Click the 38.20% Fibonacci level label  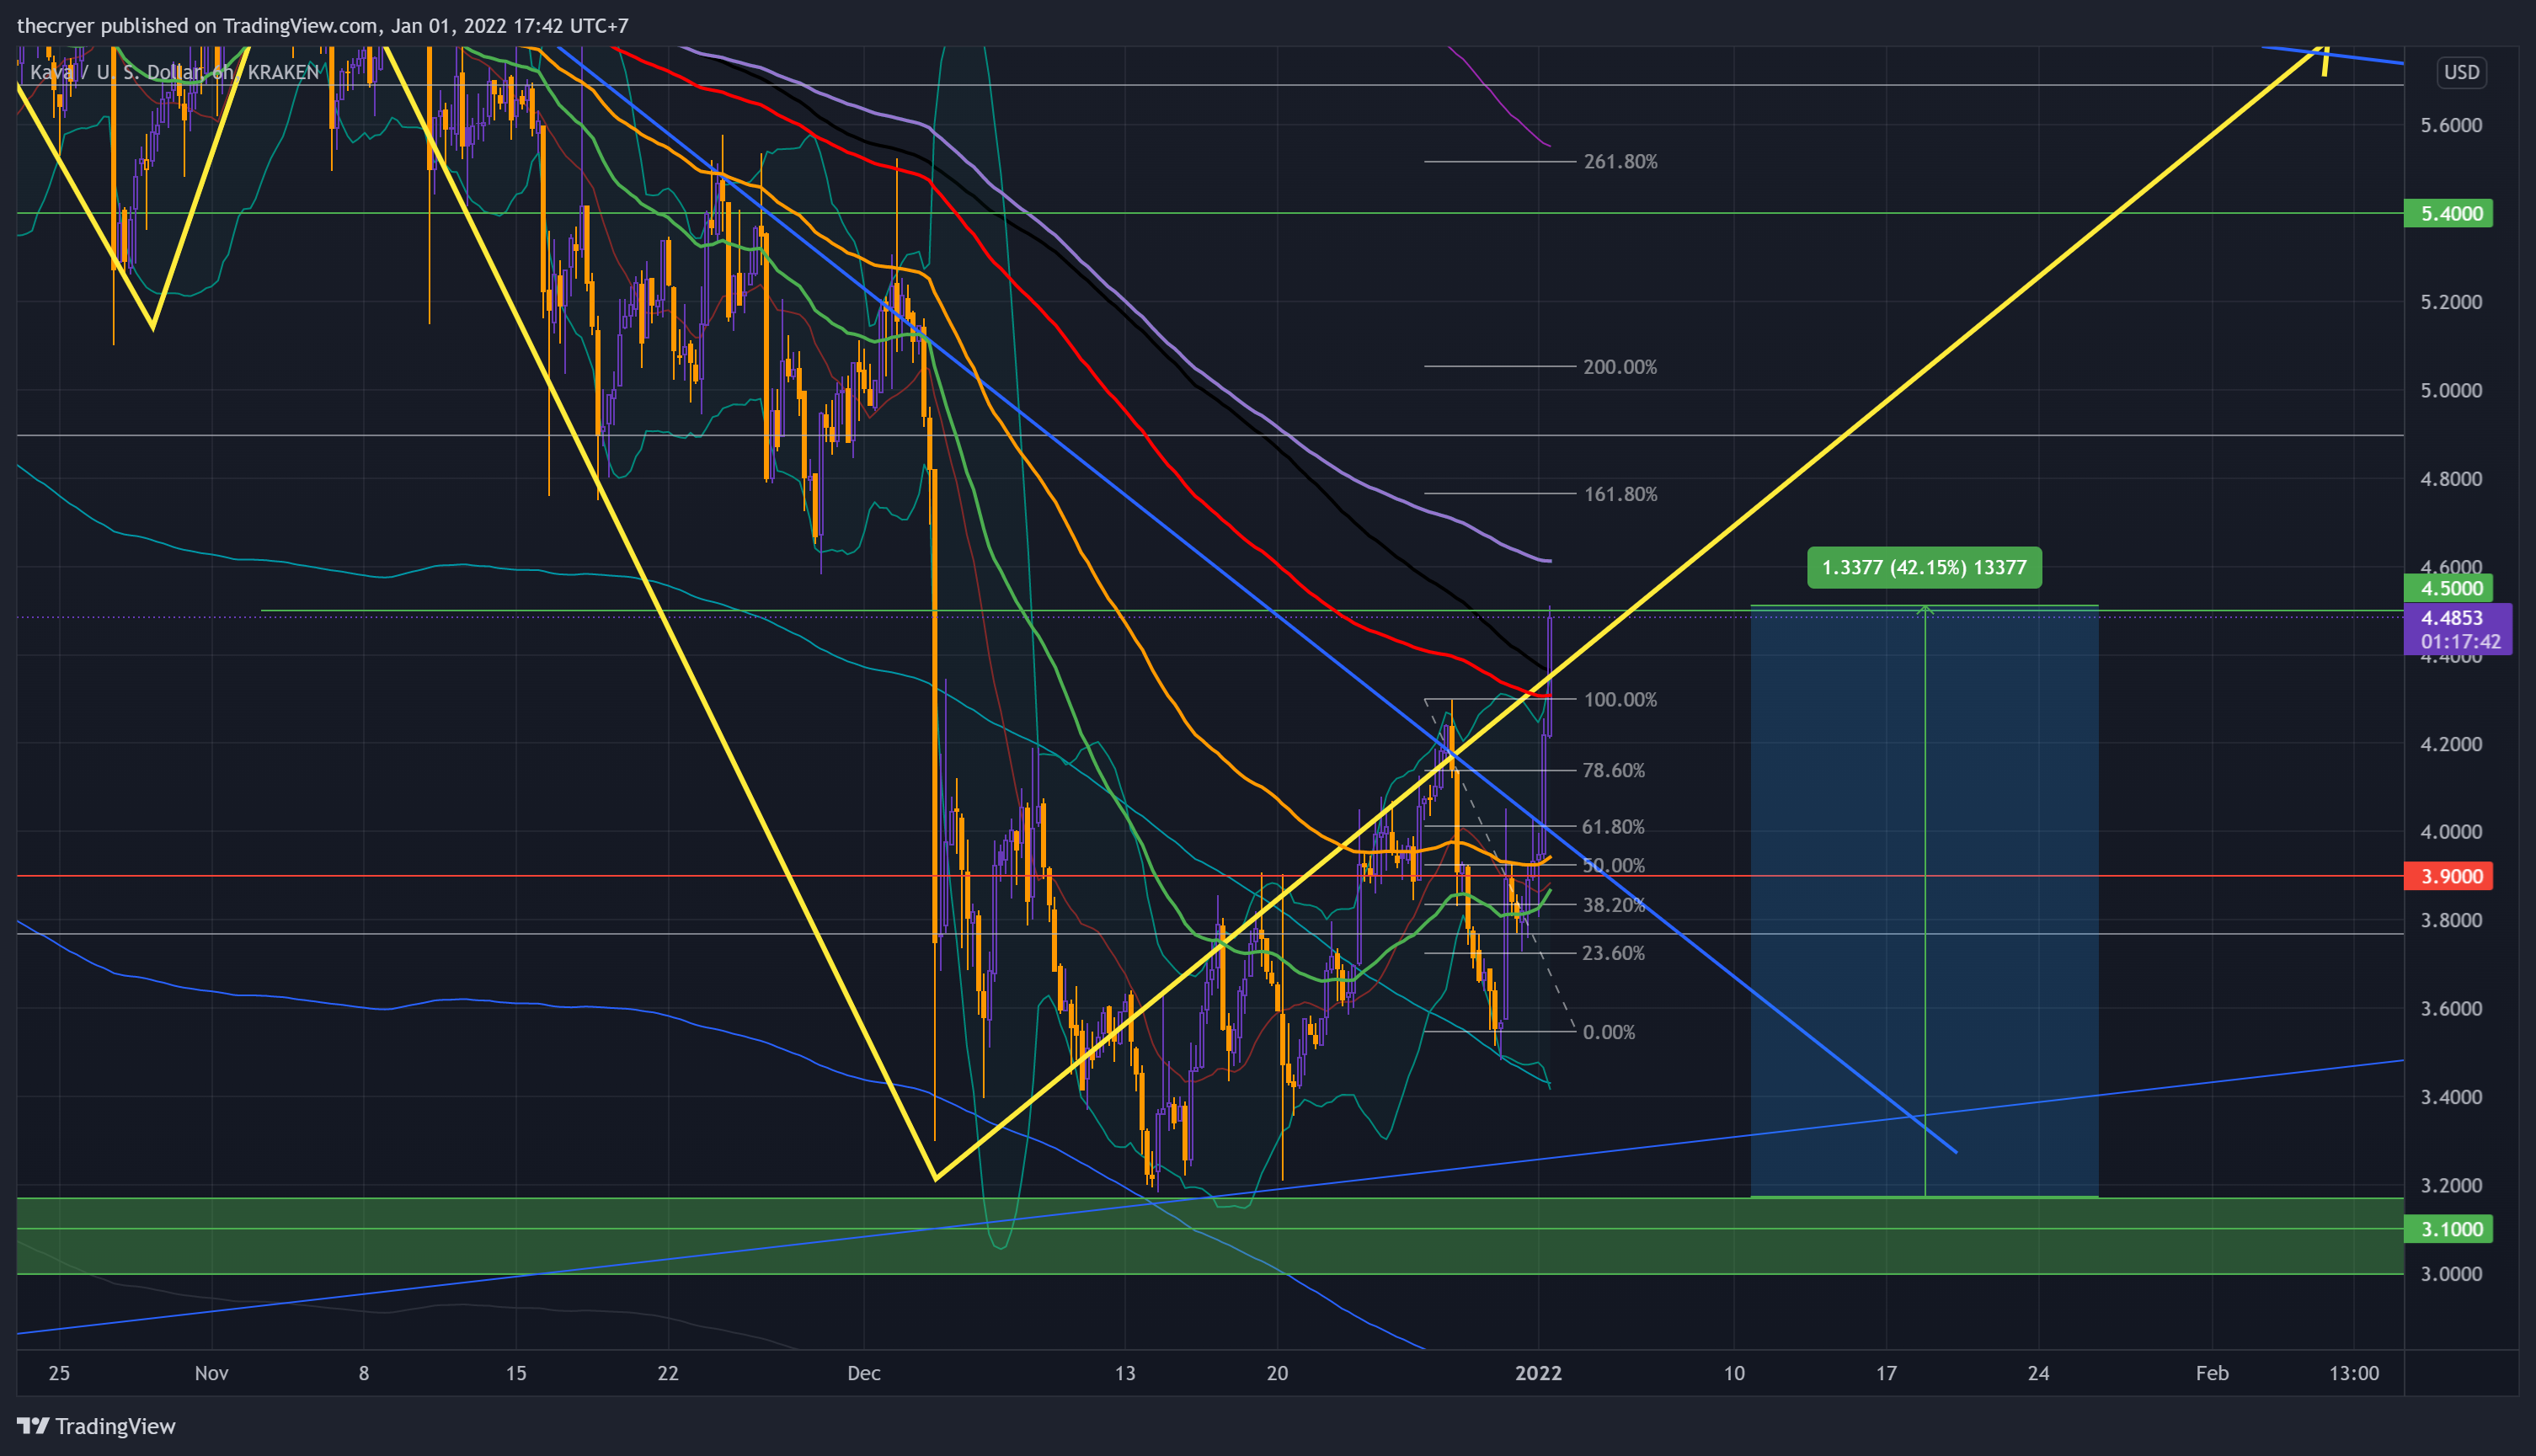point(1613,905)
